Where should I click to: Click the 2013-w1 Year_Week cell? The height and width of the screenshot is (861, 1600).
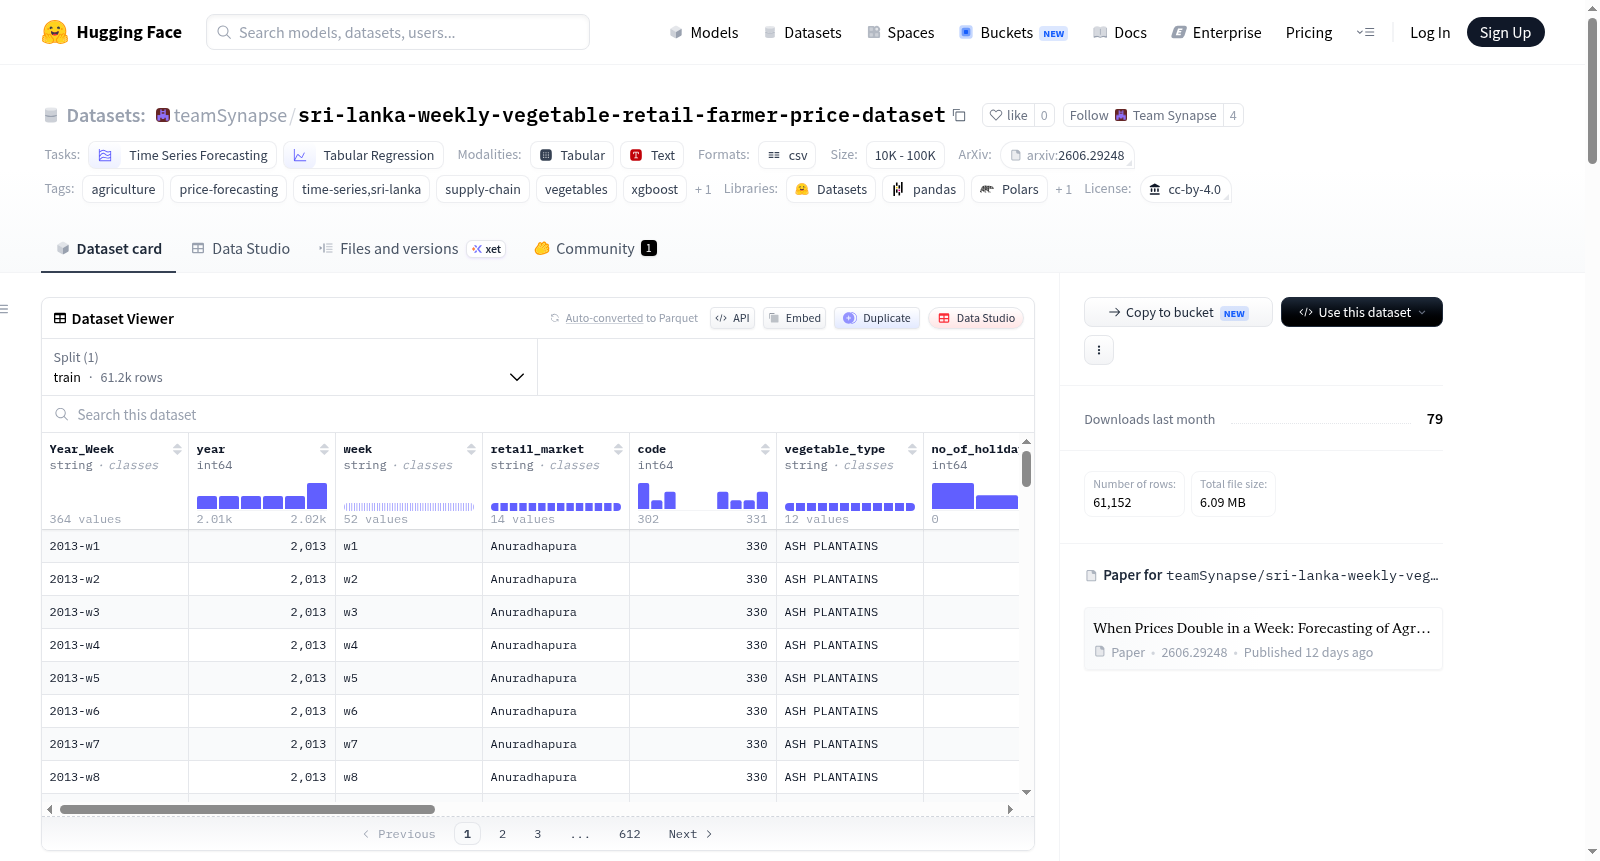point(115,546)
